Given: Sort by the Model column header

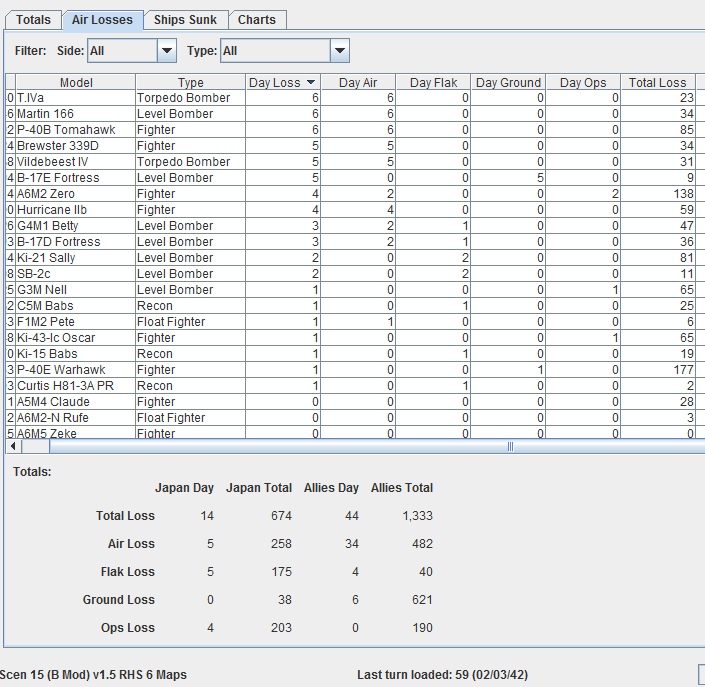Looking at the screenshot, I should coord(76,83).
